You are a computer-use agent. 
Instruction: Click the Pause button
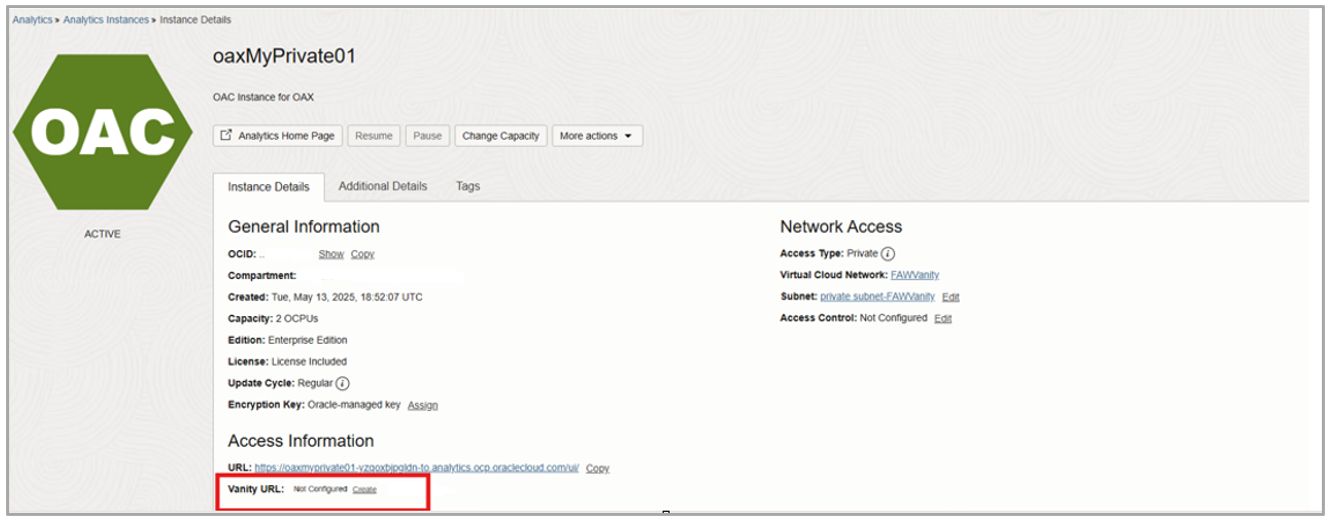(x=427, y=136)
